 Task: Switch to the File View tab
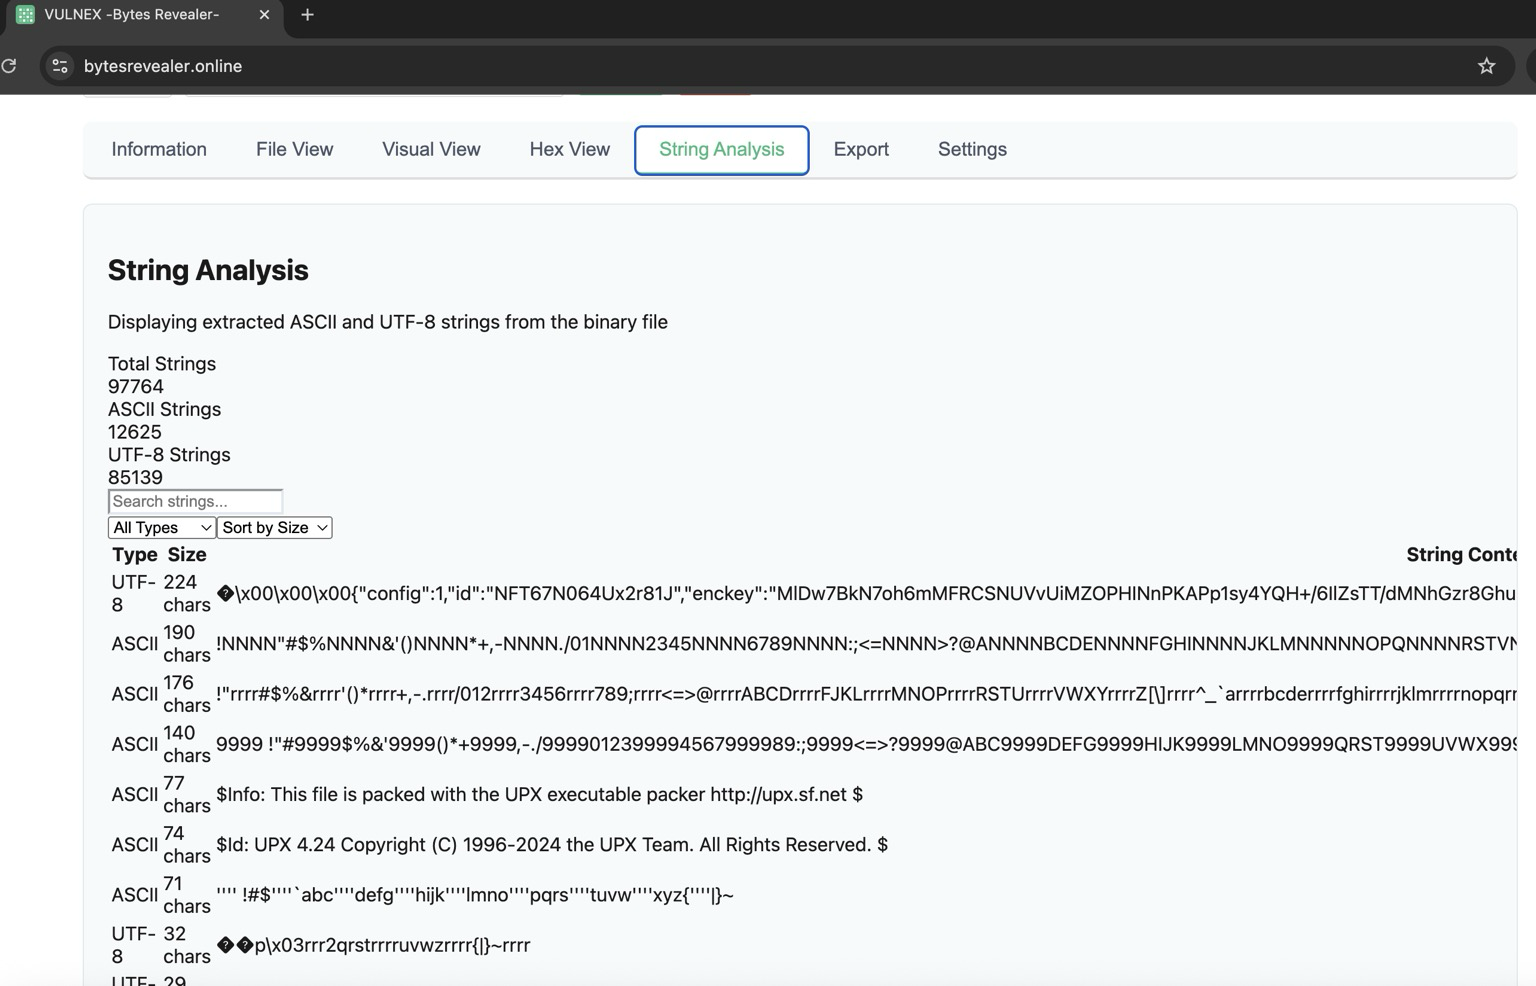(294, 150)
